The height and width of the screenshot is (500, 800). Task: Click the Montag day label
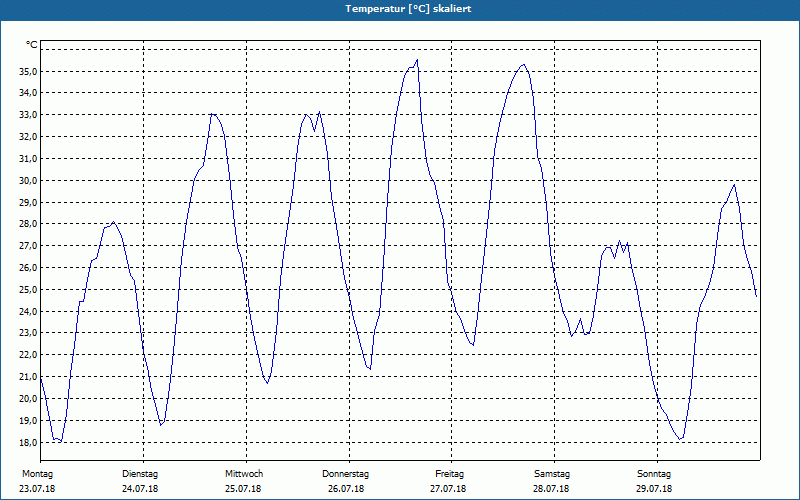(37, 474)
